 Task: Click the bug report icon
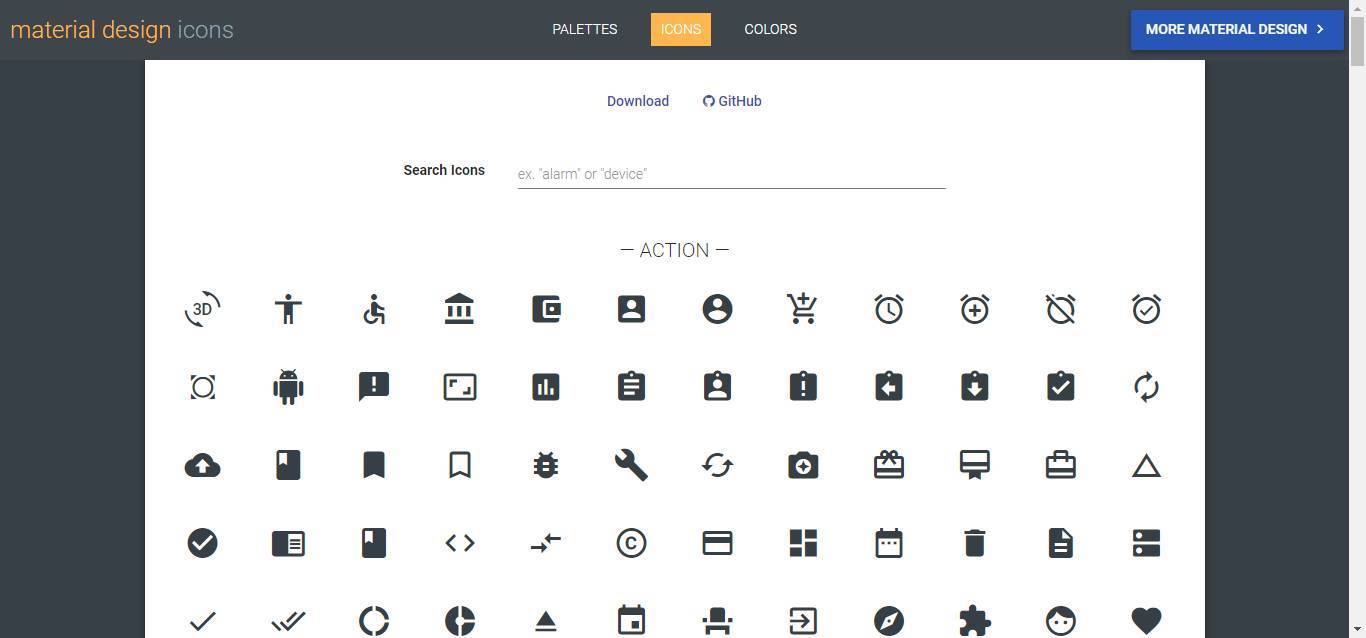pyautogui.click(x=546, y=465)
